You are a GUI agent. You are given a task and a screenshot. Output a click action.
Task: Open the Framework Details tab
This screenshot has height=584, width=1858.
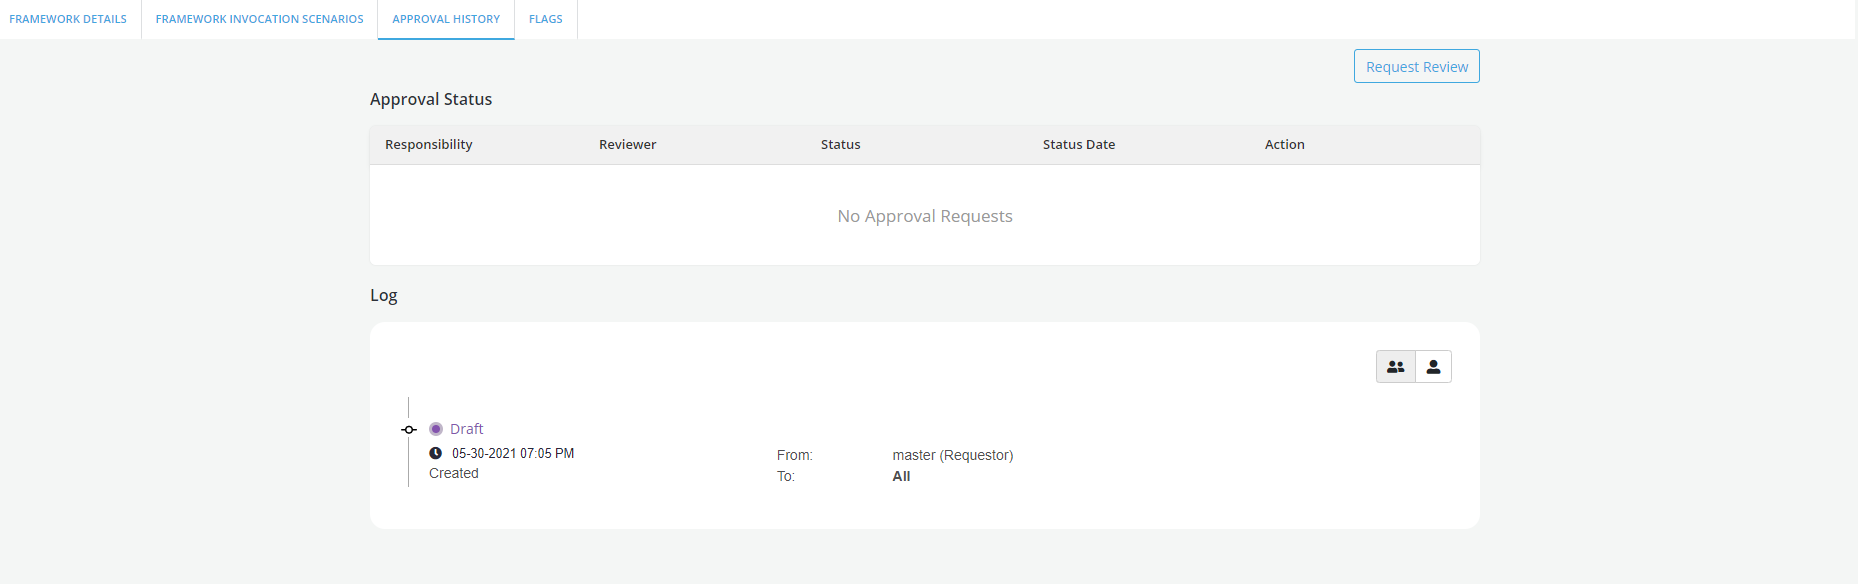(x=68, y=19)
